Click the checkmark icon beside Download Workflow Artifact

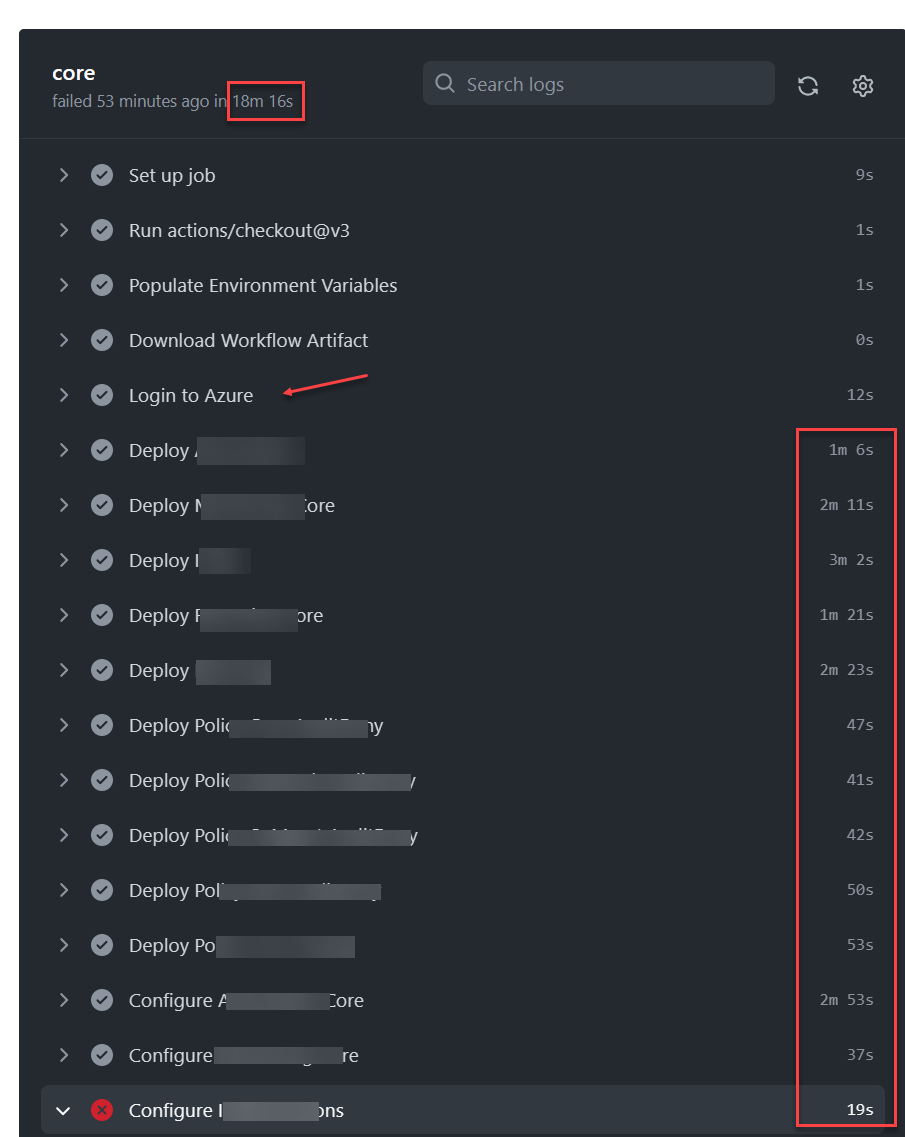point(101,339)
